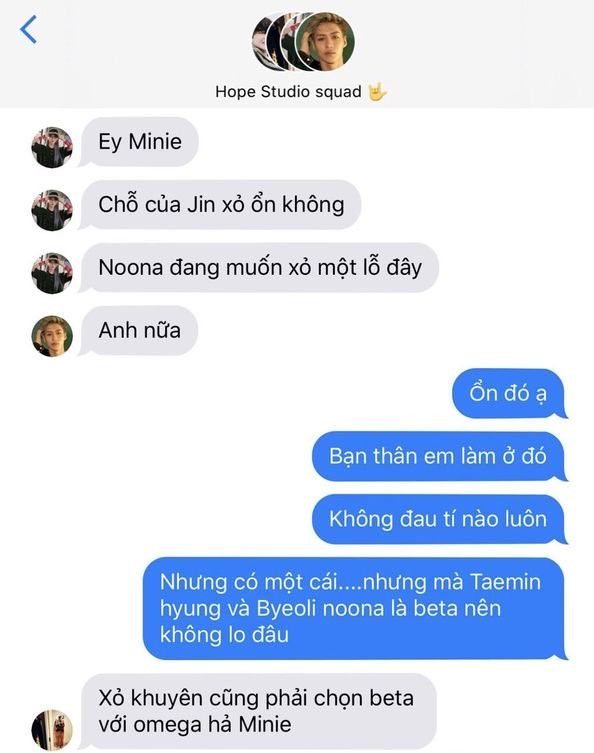The height and width of the screenshot is (753, 594).
Task: Tap the avatar beside the "Xỏ khuyên" message
Action: (52, 729)
